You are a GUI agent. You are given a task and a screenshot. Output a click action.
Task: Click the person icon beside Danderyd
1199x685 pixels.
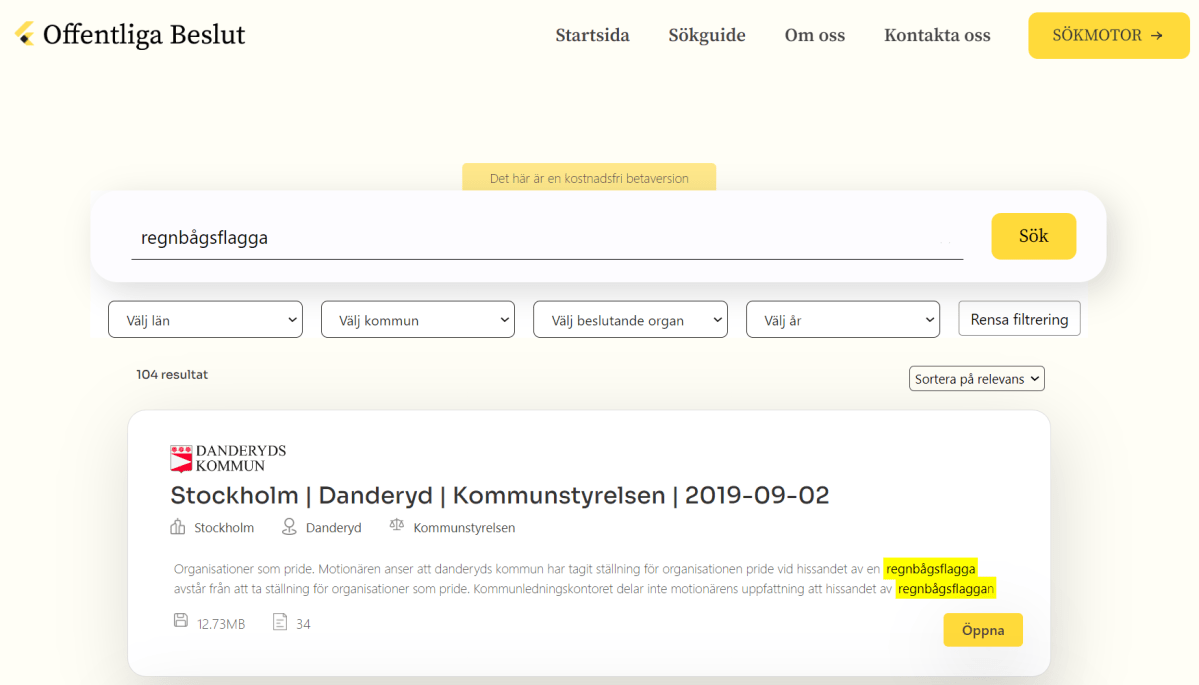(x=288, y=526)
